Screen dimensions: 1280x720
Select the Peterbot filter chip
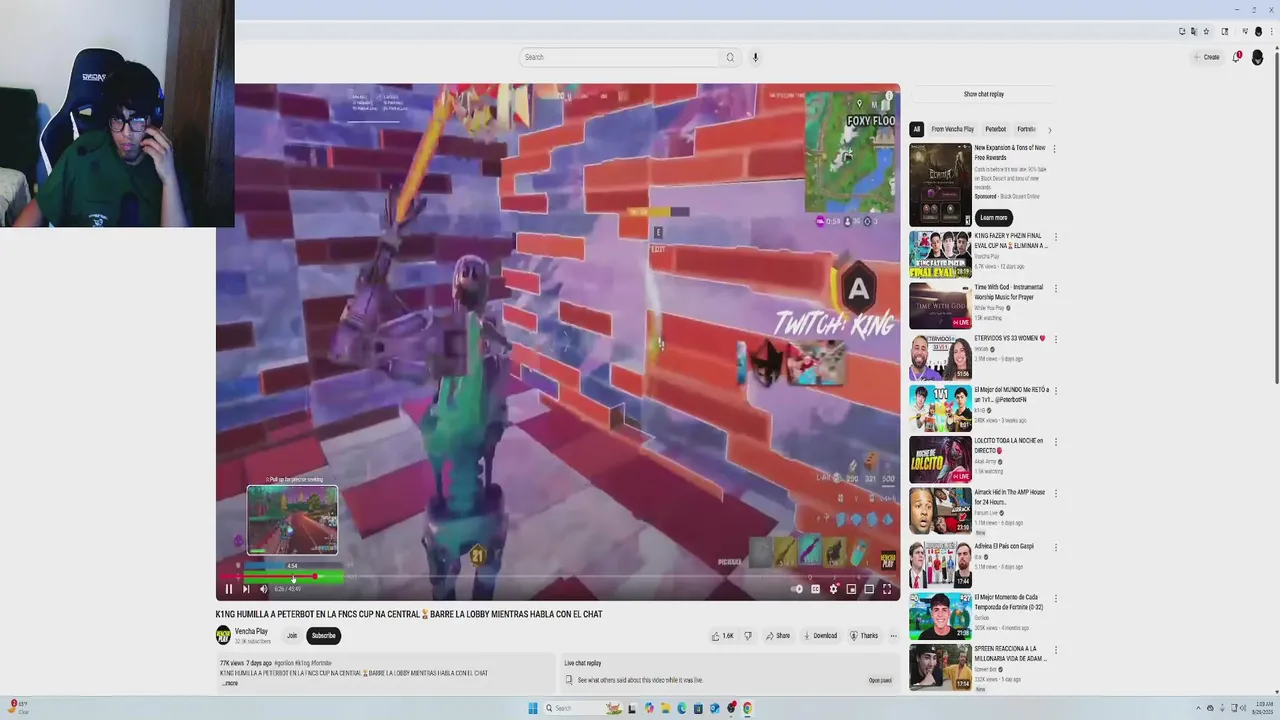pos(995,129)
